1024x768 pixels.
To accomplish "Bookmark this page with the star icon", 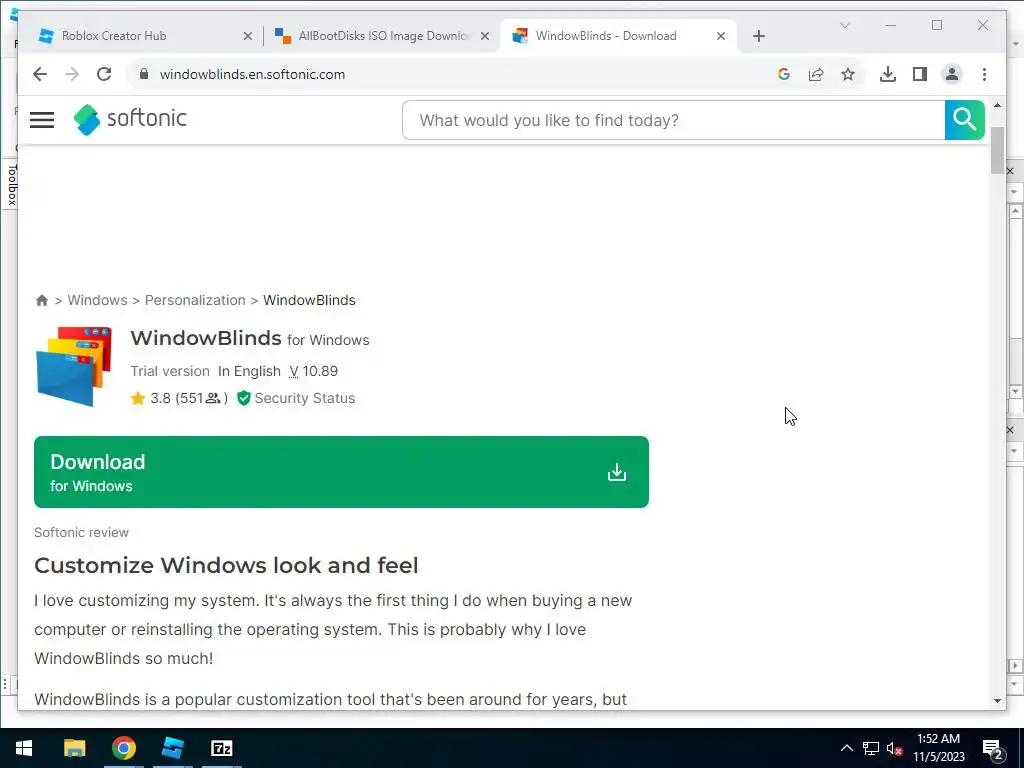I will pyautogui.click(x=848, y=74).
